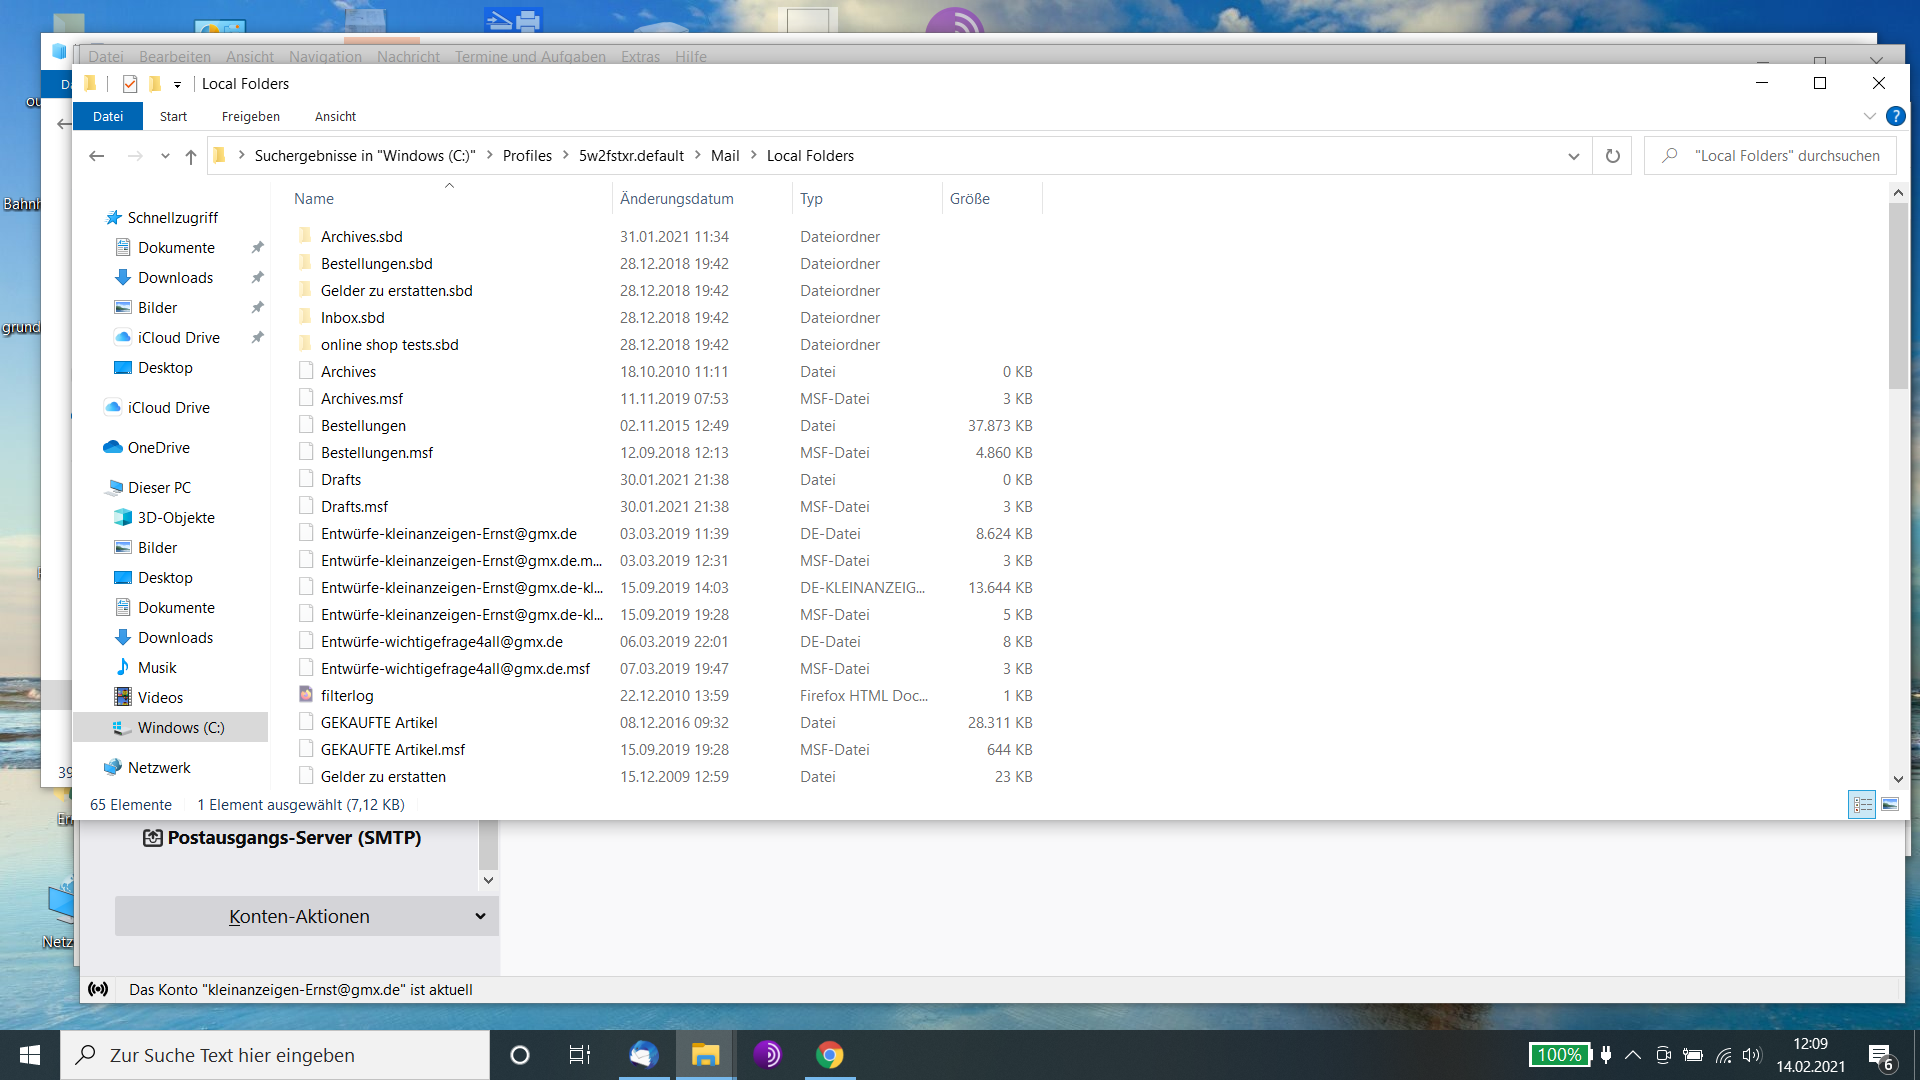The image size is (1920, 1080).
Task: Click Profiles in the breadcrumb path
Action: point(527,156)
